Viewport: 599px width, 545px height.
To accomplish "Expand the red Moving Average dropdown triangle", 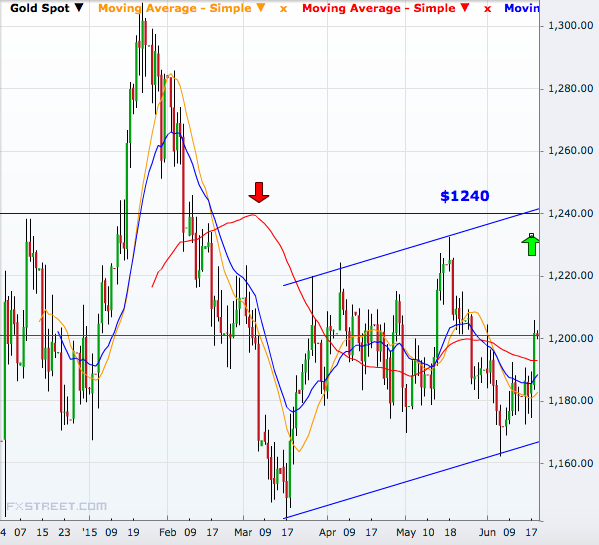I will coord(465,8).
